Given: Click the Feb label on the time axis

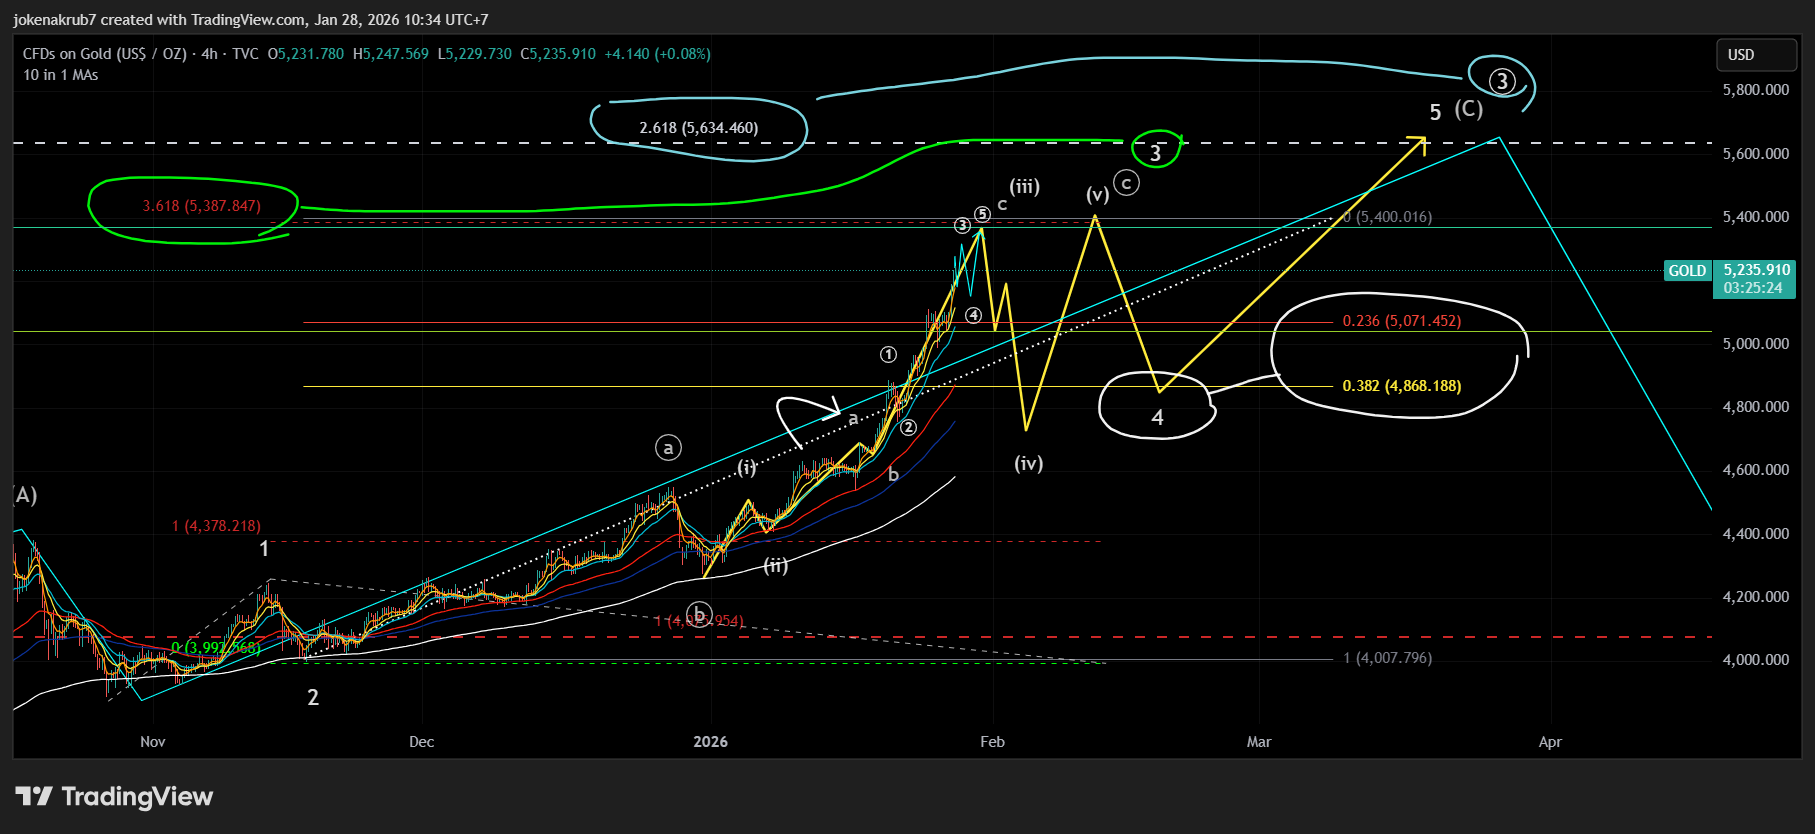Looking at the screenshot, I should (x=992, y=742).
